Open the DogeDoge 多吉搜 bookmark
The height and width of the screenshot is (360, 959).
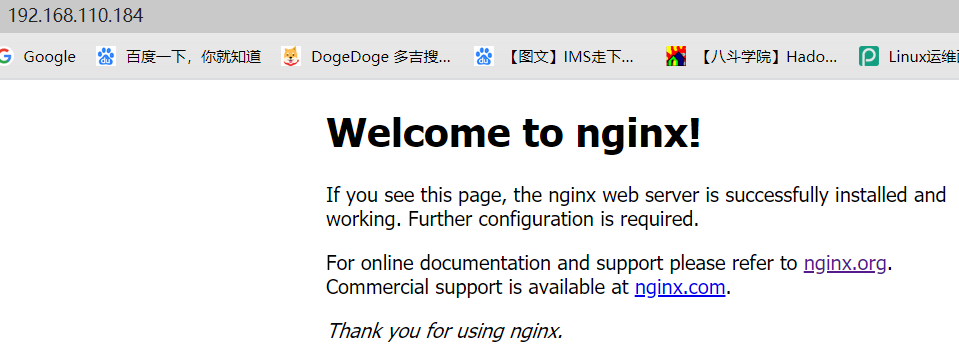point(366,57)
